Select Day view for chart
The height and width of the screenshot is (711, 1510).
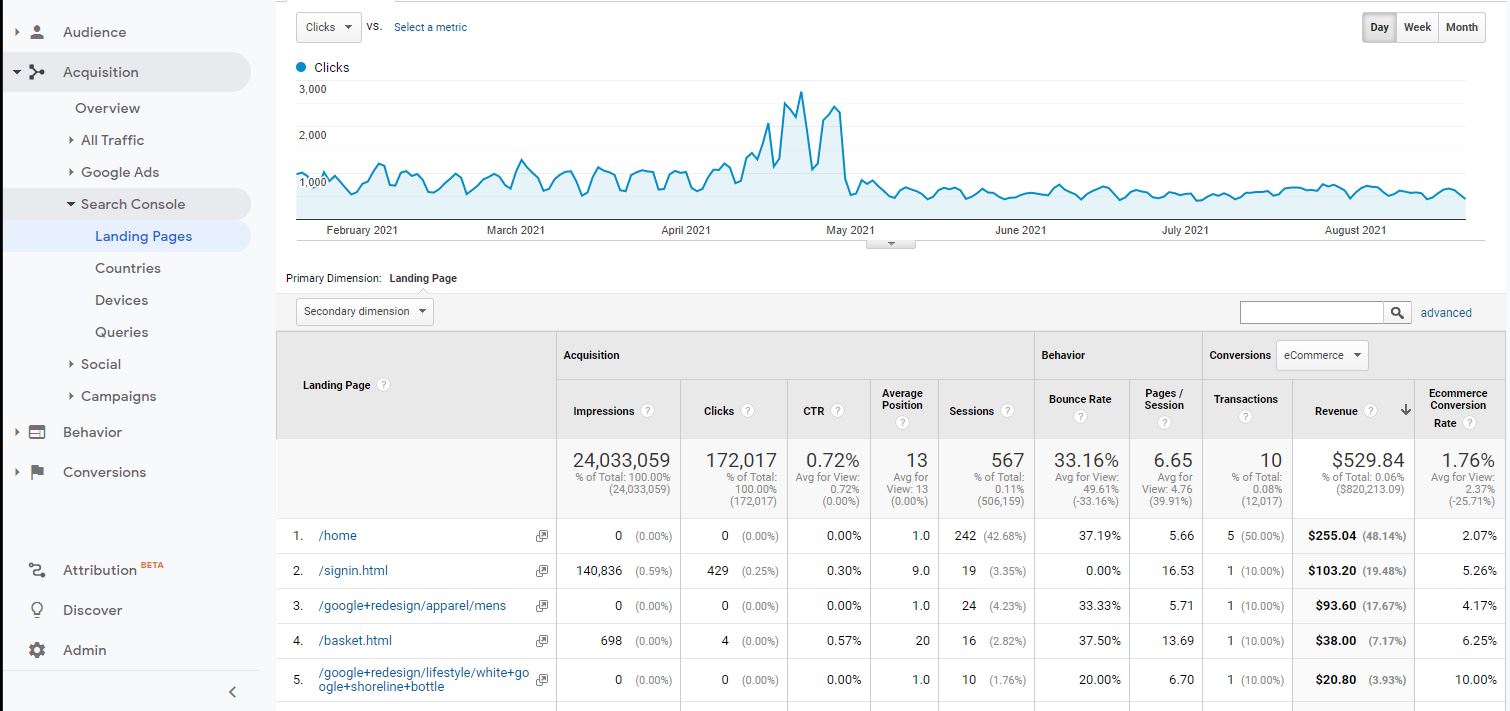(x=1379, y=27)
